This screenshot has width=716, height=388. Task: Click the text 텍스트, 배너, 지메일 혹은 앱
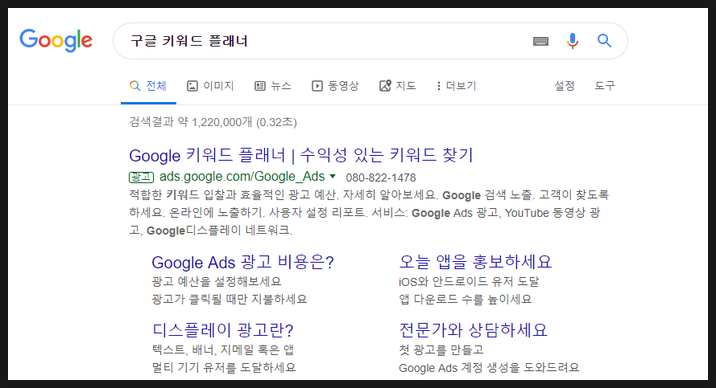click(x=223, y=350)
